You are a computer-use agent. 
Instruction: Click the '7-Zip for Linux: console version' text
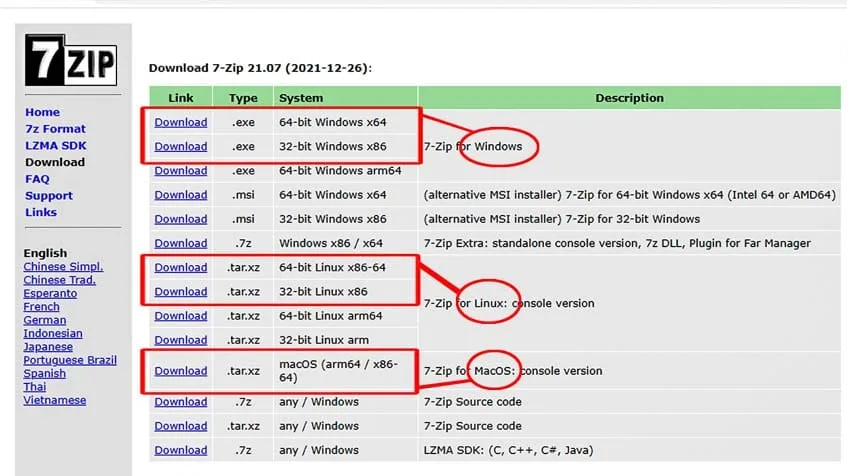pos(509,303)
